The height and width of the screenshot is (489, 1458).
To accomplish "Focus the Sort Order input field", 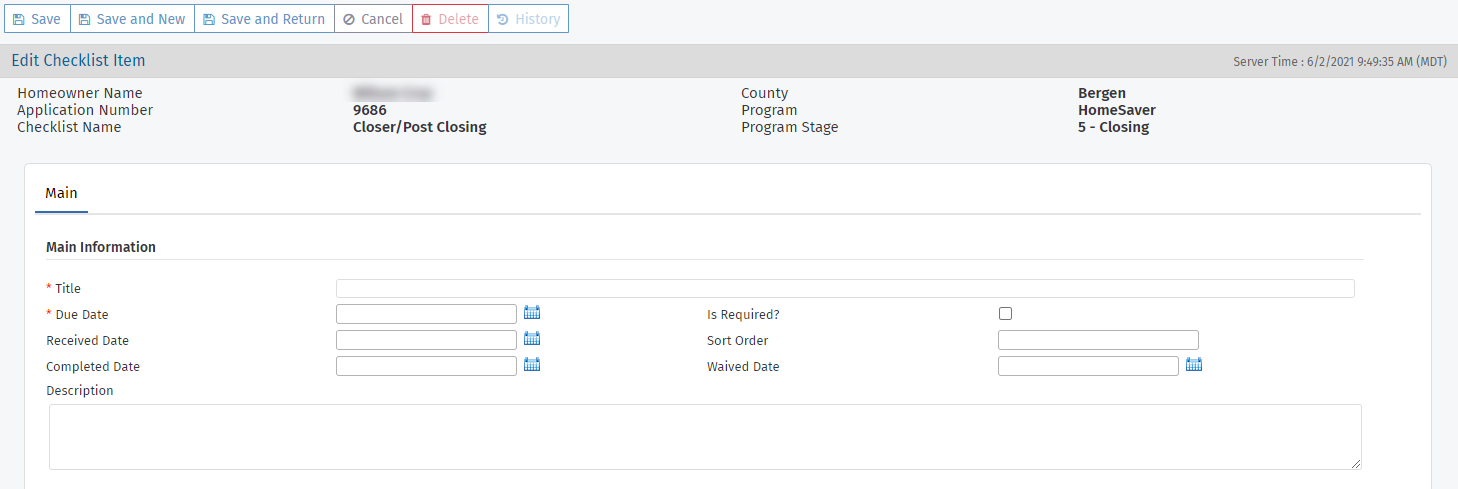I will [1098, 340].
